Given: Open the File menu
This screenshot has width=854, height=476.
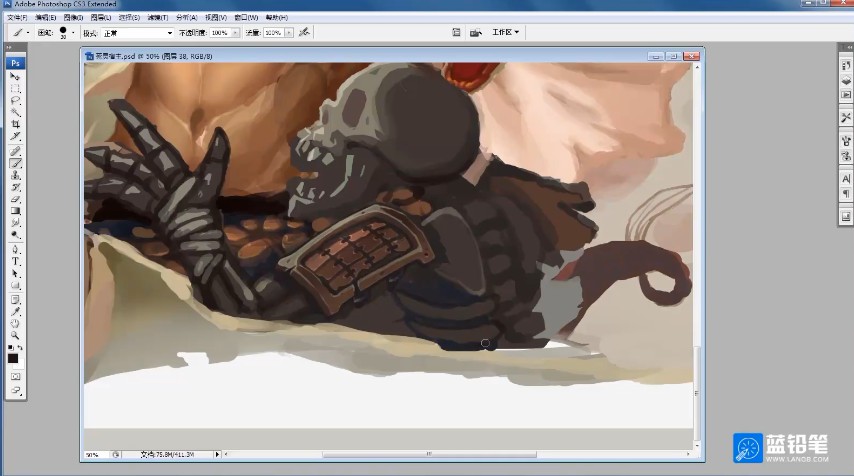Looking at the screenshot, I should [17, 17].
